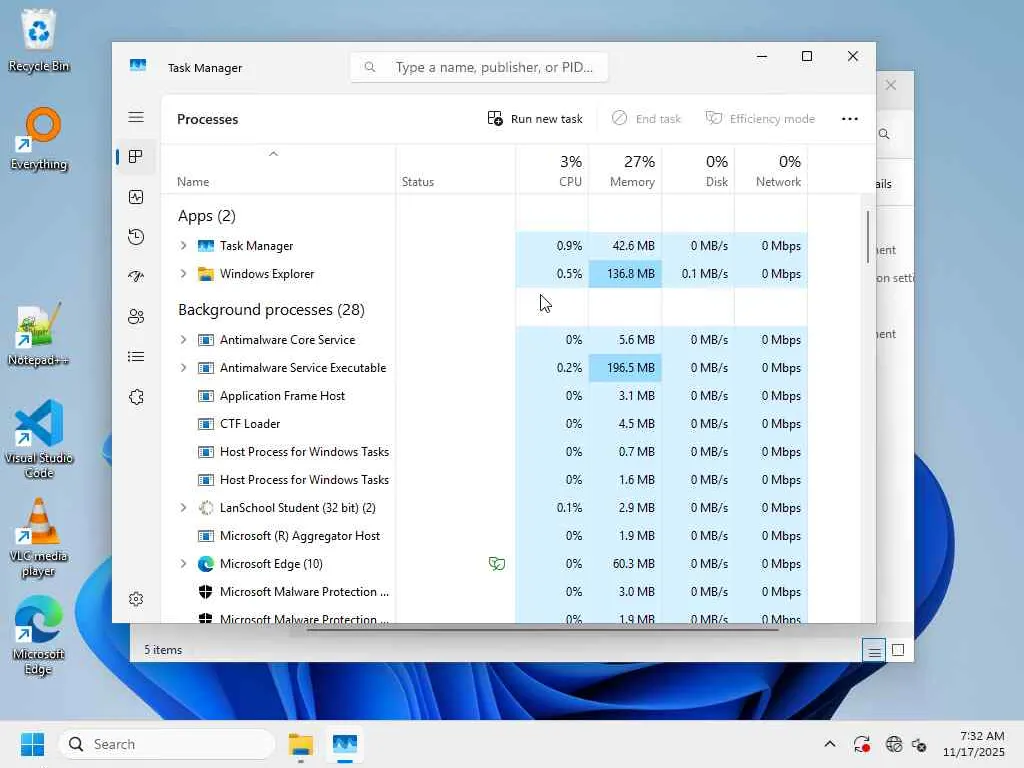Select the Notepad++ desktop shortcut
Screen dimensions: 1024x768
(38, 334)
